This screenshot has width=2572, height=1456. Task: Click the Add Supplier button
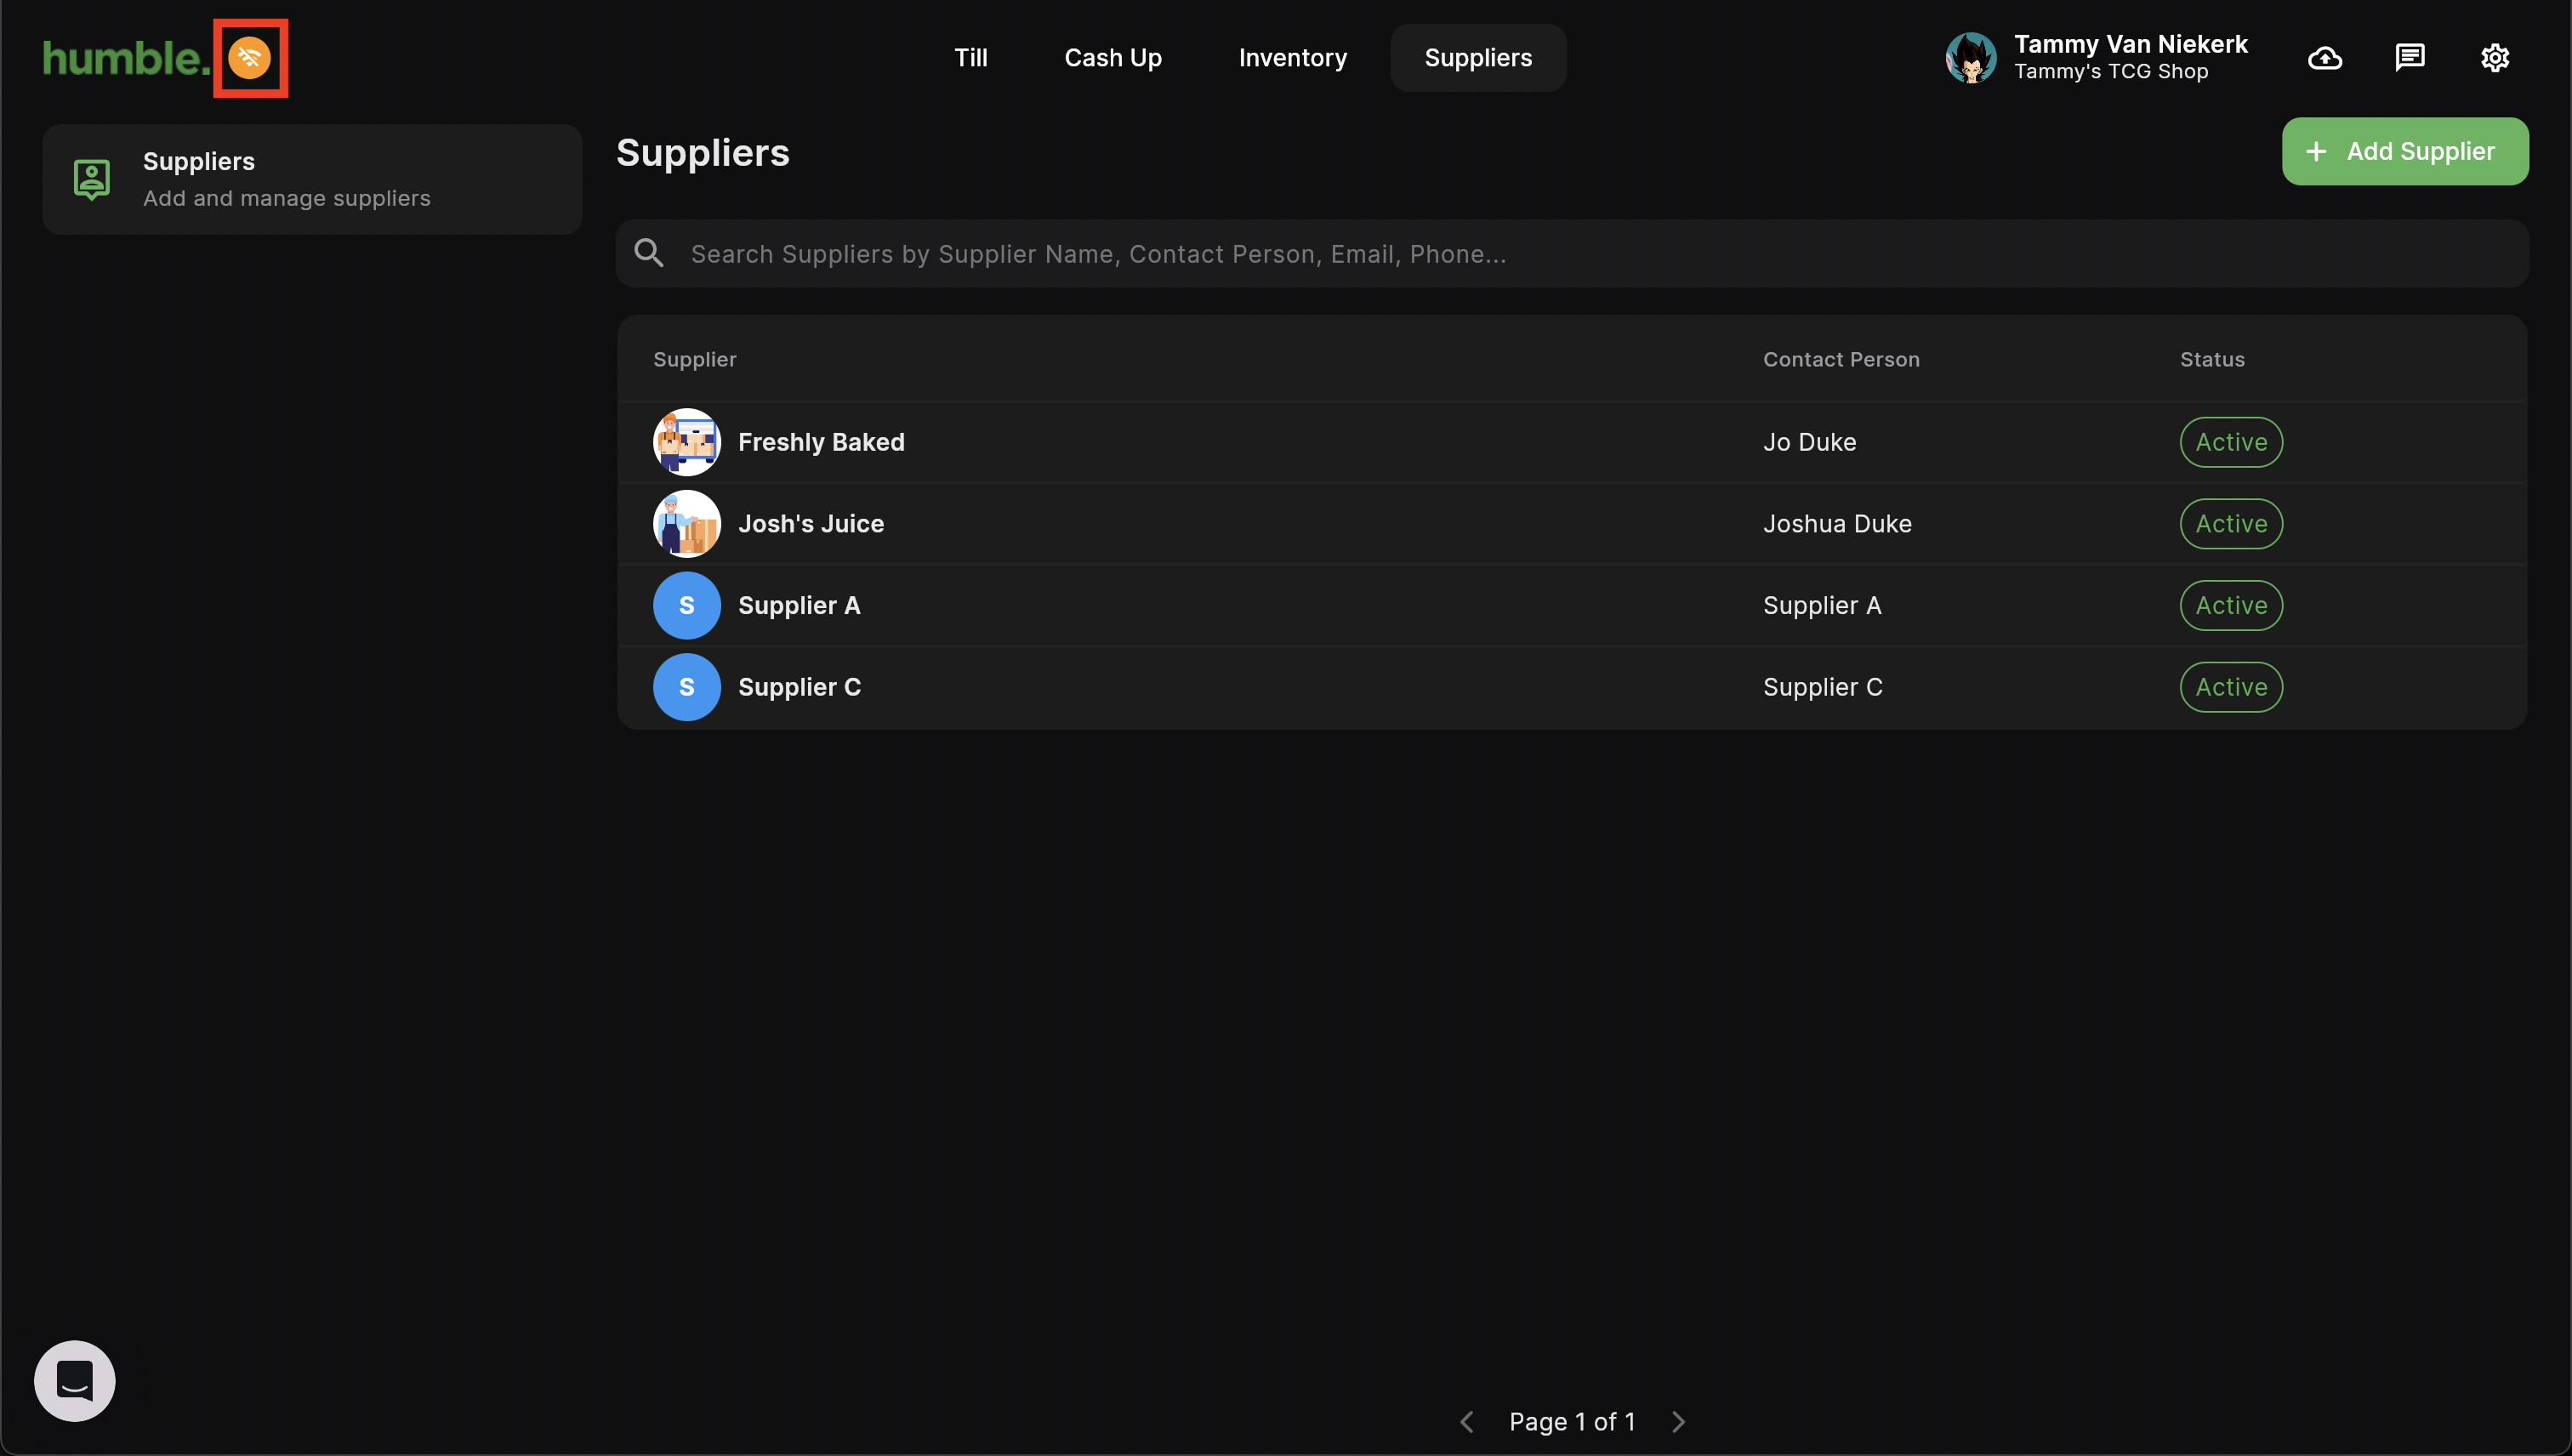point(2405,151)
